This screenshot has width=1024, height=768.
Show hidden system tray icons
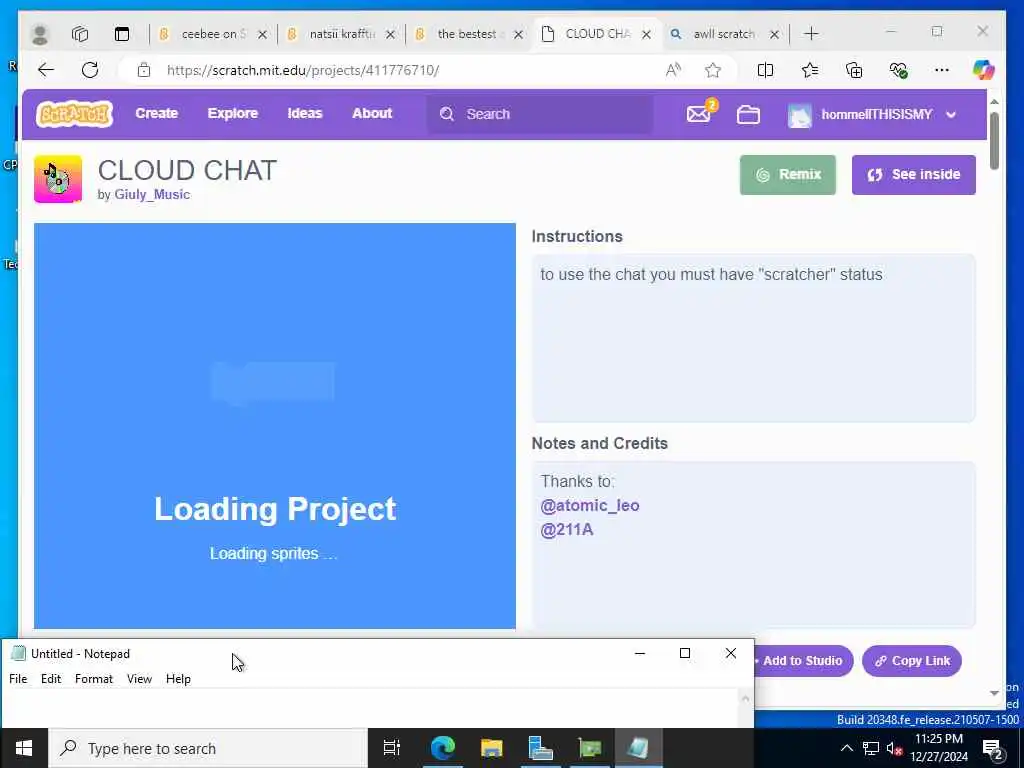[846, 748]
